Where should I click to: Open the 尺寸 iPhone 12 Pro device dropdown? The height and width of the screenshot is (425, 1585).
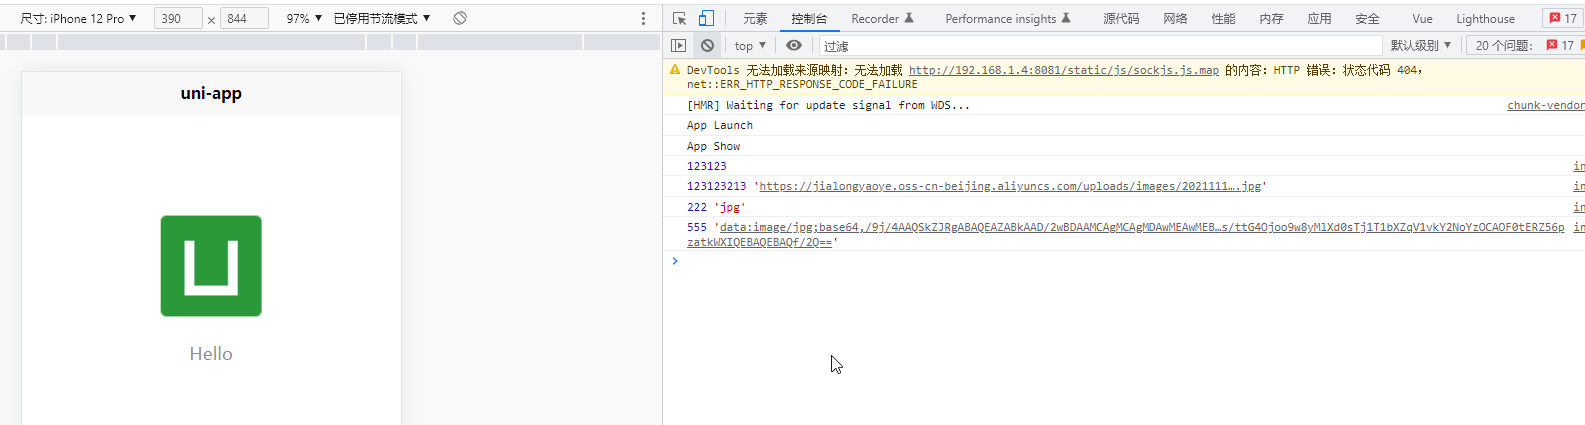[78, 18]
